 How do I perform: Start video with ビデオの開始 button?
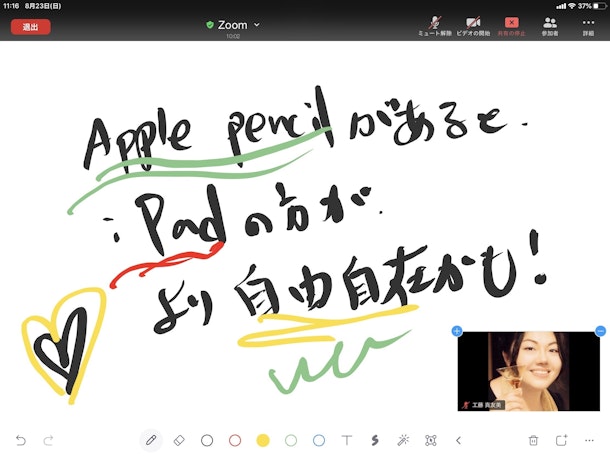[473, 25]
